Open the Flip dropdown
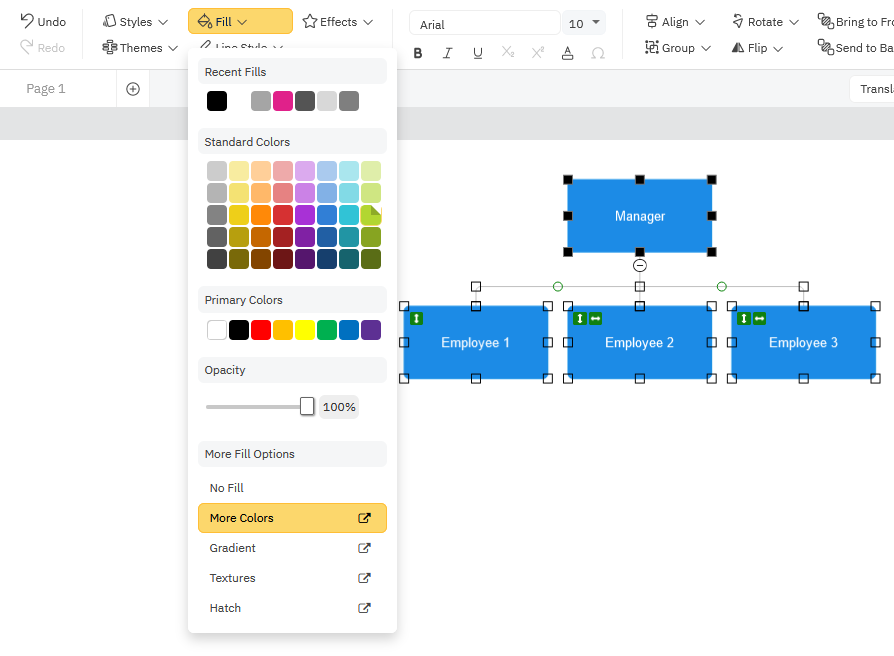 (x=757, y=47)
